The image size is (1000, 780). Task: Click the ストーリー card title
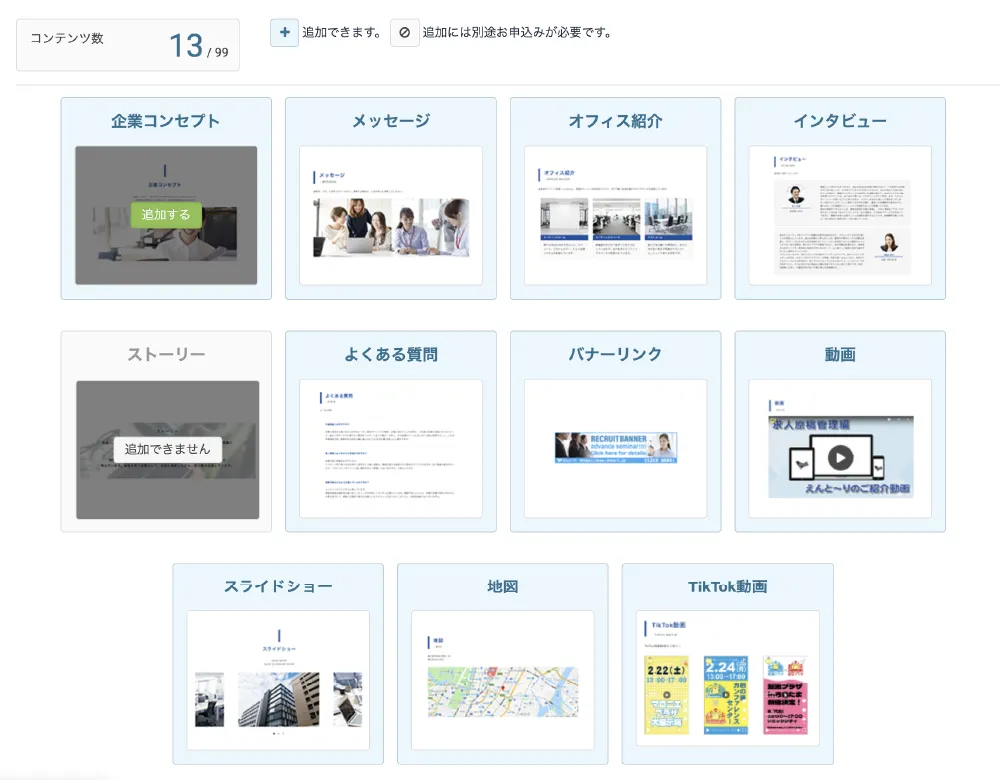click(166, 355)
